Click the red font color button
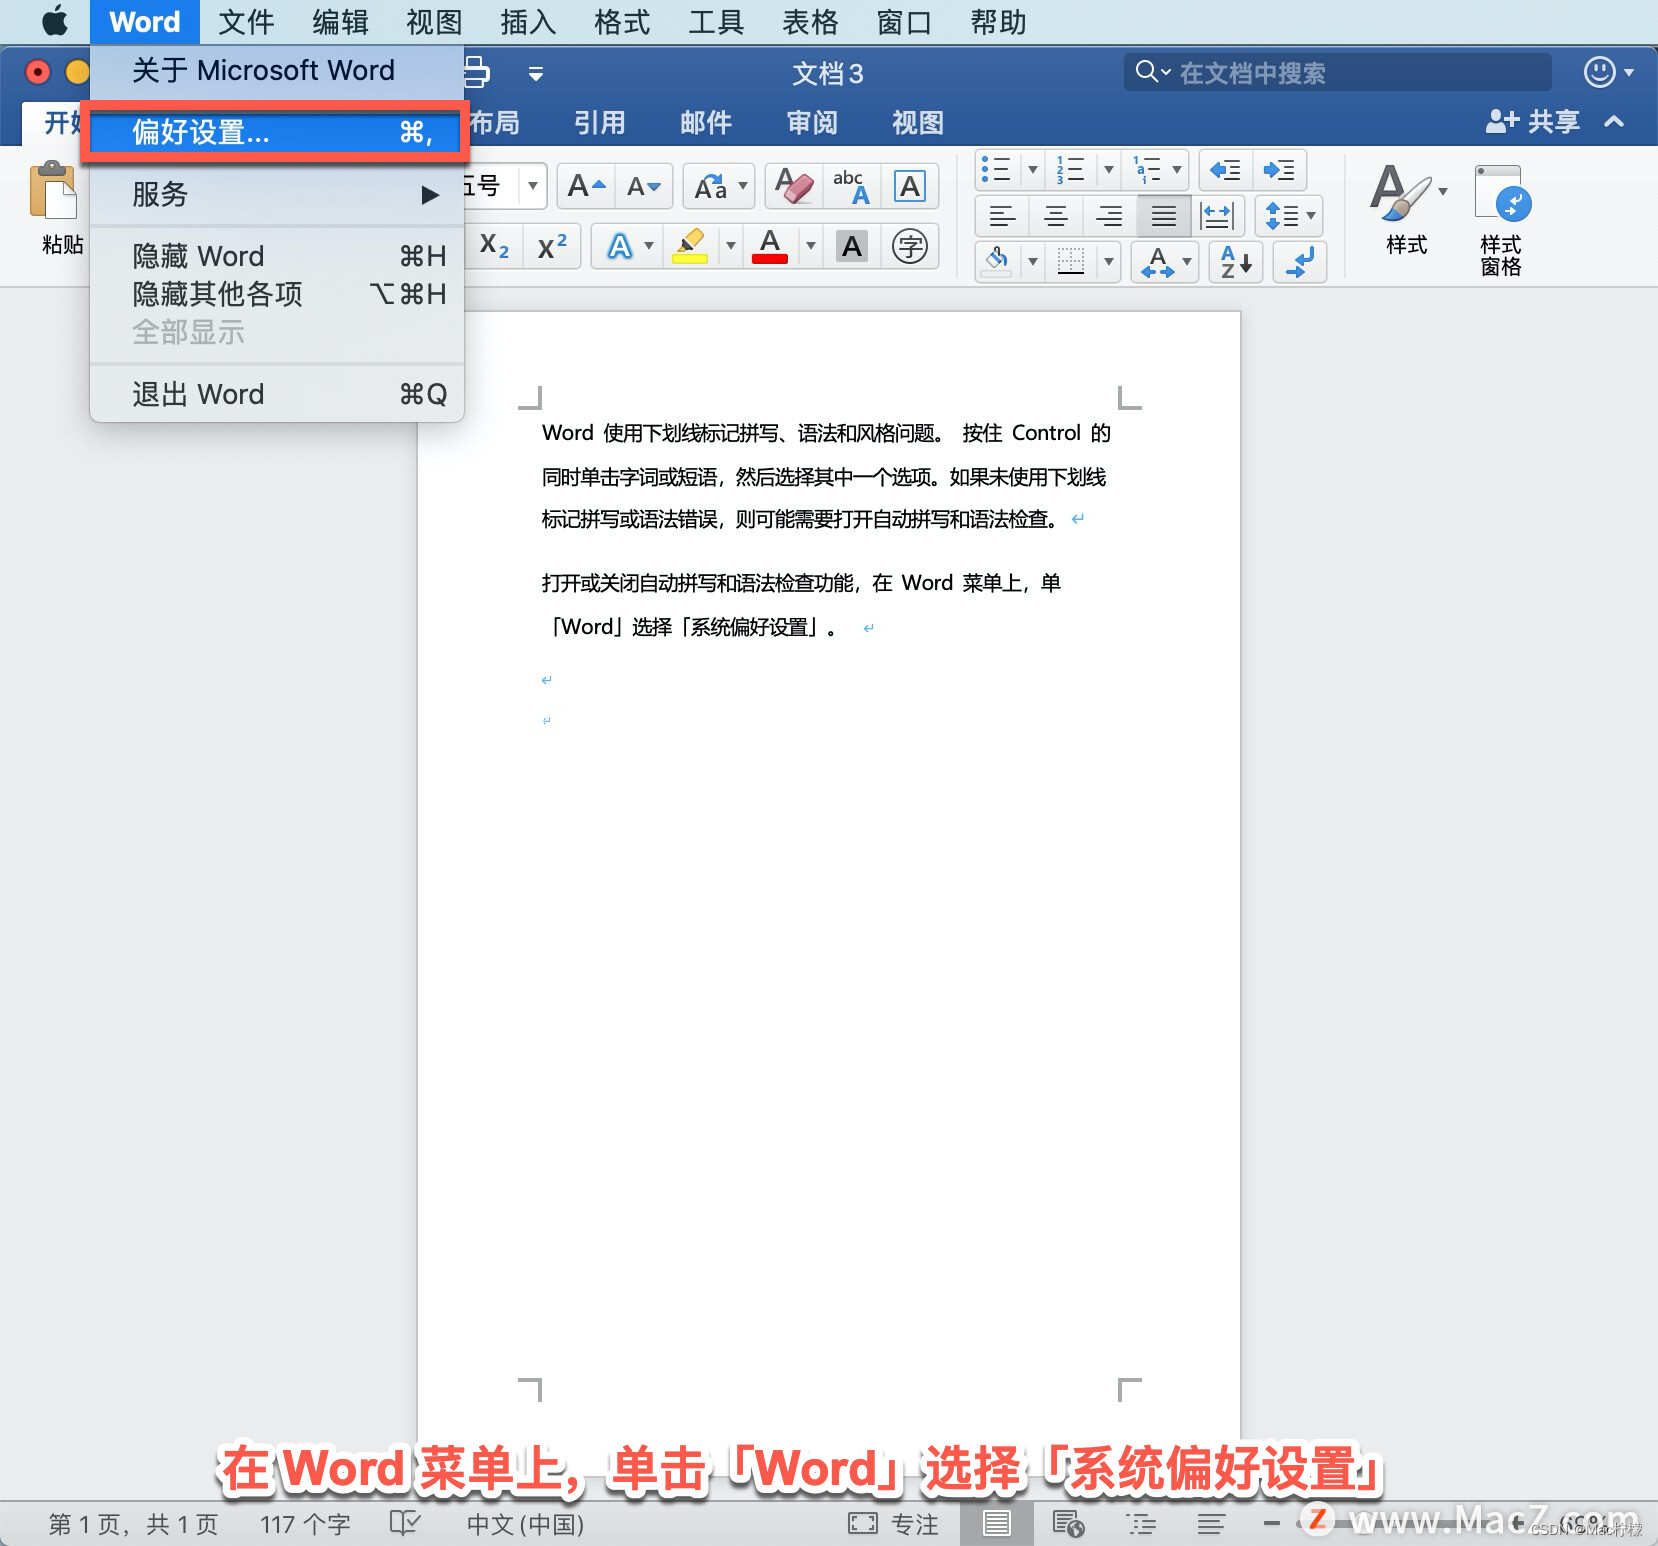 coord(770,246)
